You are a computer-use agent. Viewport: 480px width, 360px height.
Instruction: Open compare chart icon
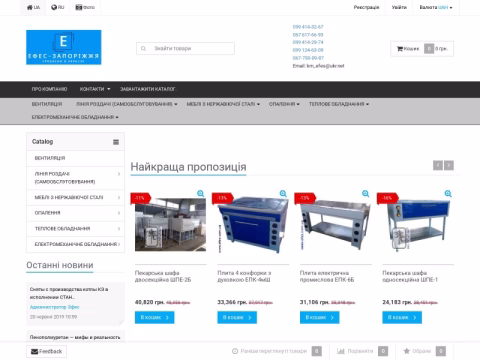tap(341, 351)
